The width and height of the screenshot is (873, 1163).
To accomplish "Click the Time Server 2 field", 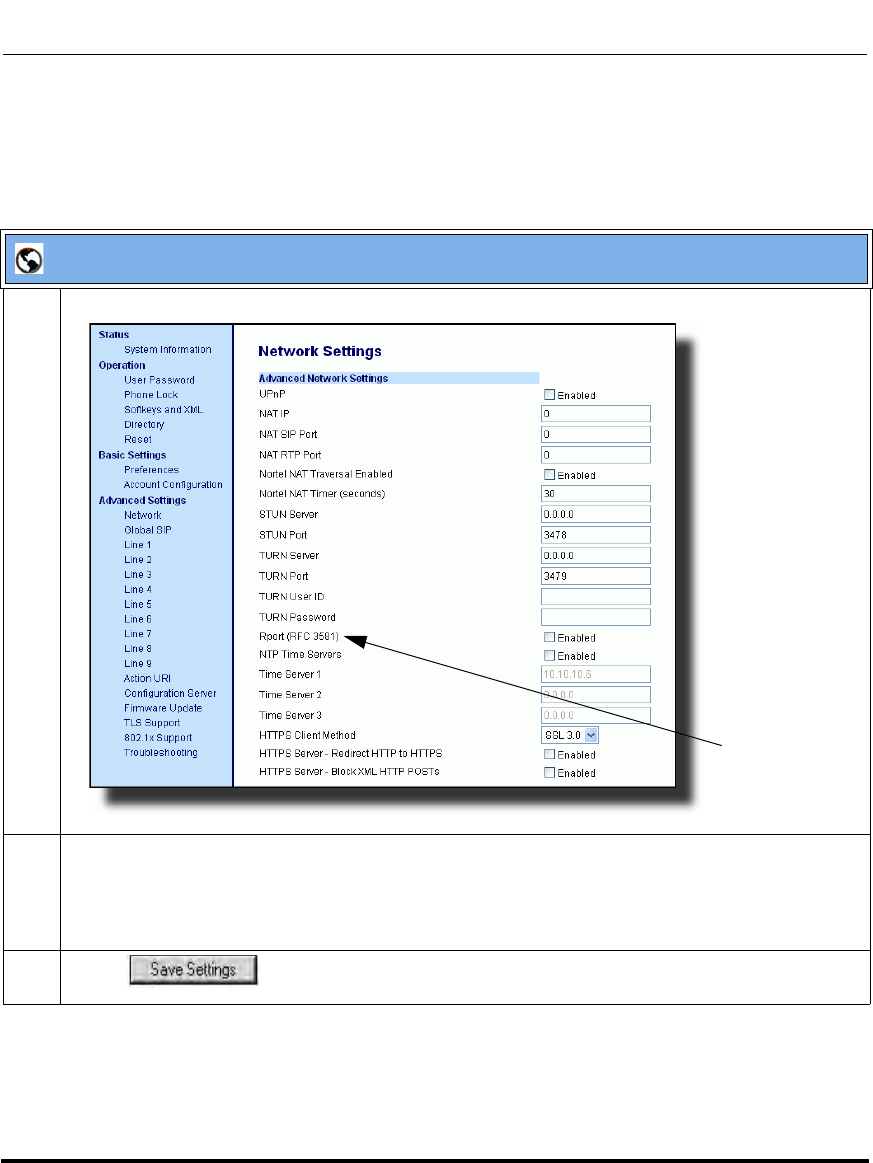I will pyautogui.click(x=596, y=694).
